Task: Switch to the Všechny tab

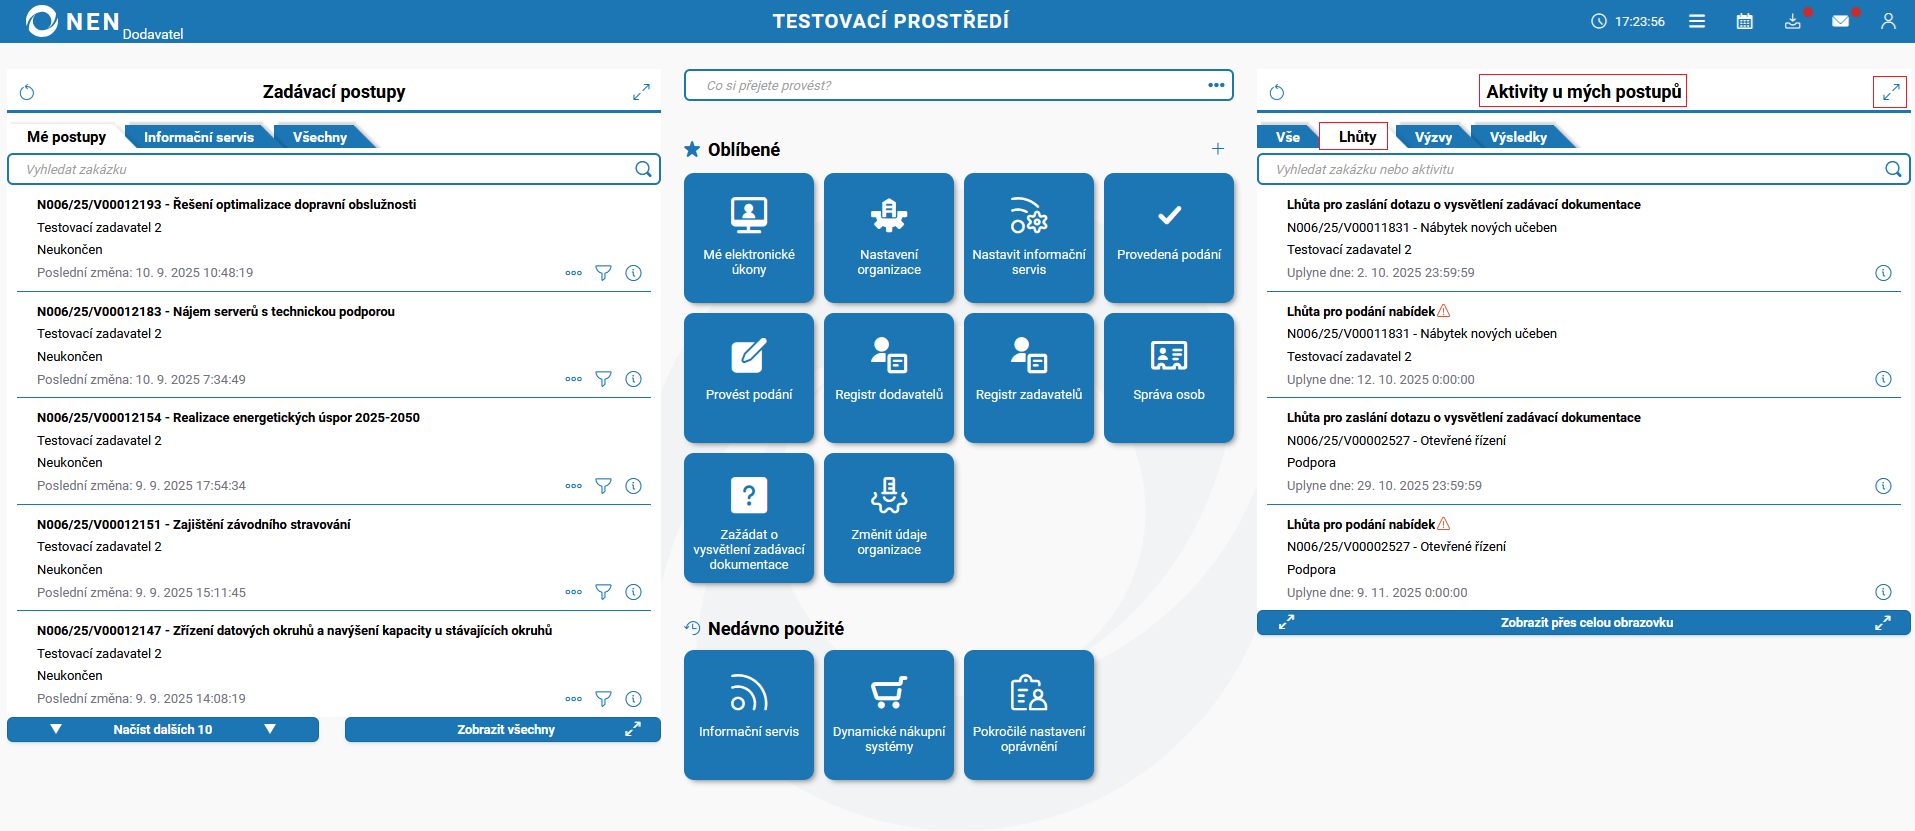Action: (x=320, y=137)
